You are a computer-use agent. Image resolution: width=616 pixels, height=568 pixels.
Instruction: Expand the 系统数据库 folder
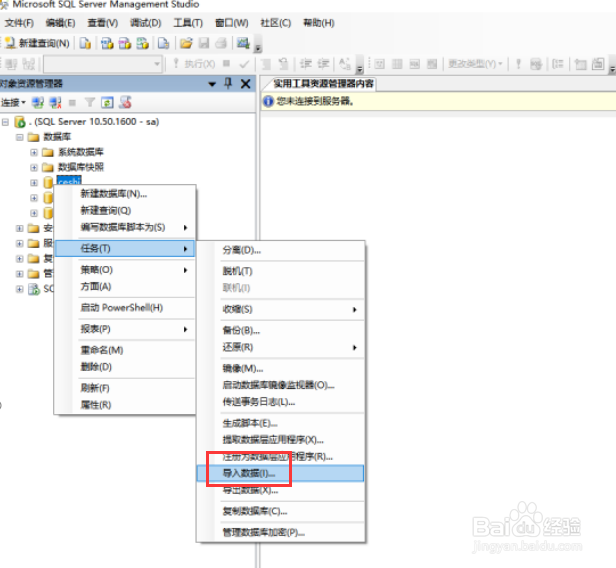pyautogui.click(x=34, y=152)
